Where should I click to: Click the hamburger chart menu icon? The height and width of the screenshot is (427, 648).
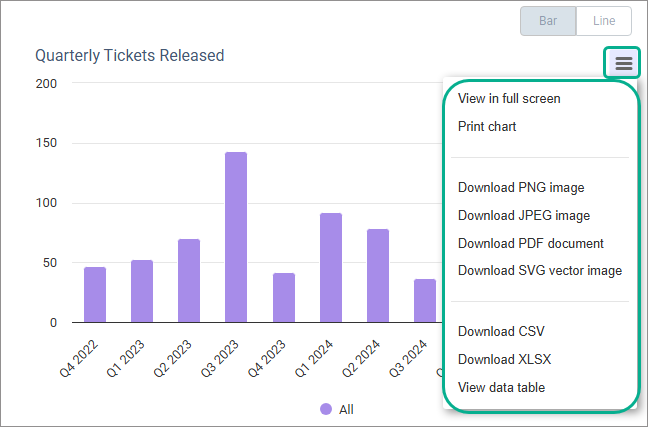point(624,63)
